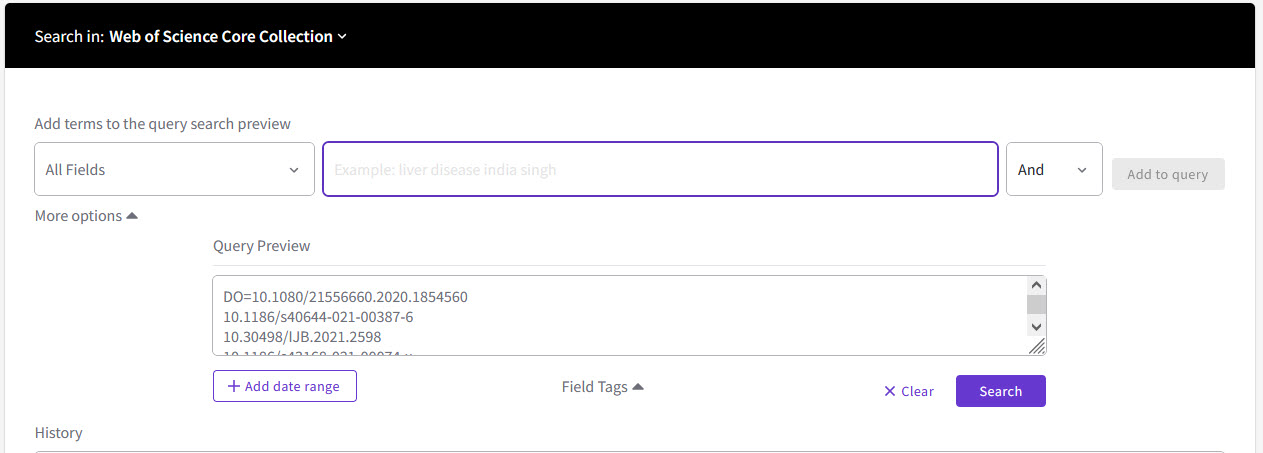Click the Query Preview scroll-down arrow
Viewport: 1263px width, 453px height.
pyautogui.click(x=1036, y=326)
